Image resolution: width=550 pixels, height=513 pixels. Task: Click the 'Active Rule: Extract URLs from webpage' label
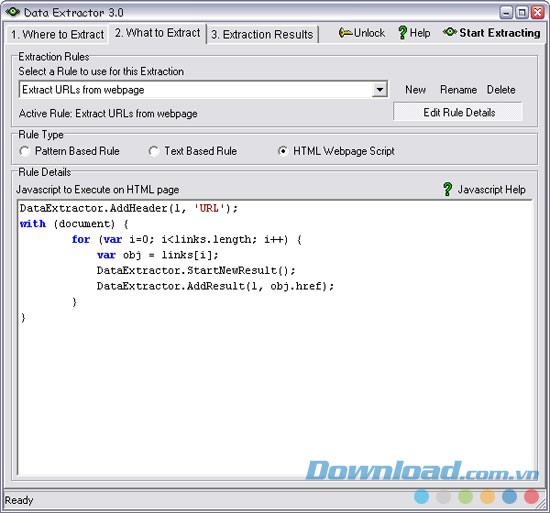pos(108,114)
